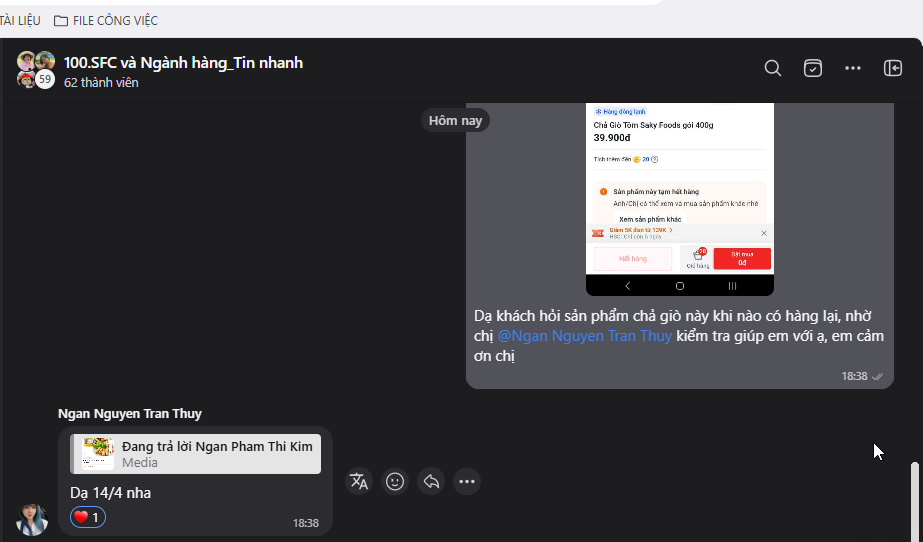
Task: Click the heart reaction counter
Action: (x=88, y=517)
